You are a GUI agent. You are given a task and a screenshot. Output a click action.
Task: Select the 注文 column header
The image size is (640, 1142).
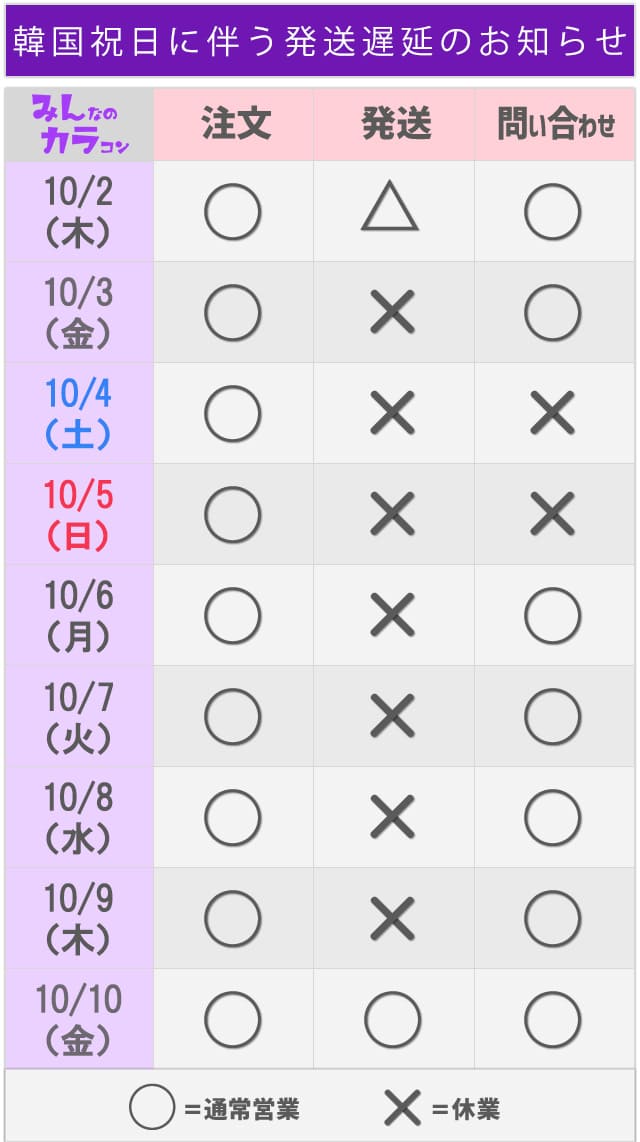click(234, 125)
